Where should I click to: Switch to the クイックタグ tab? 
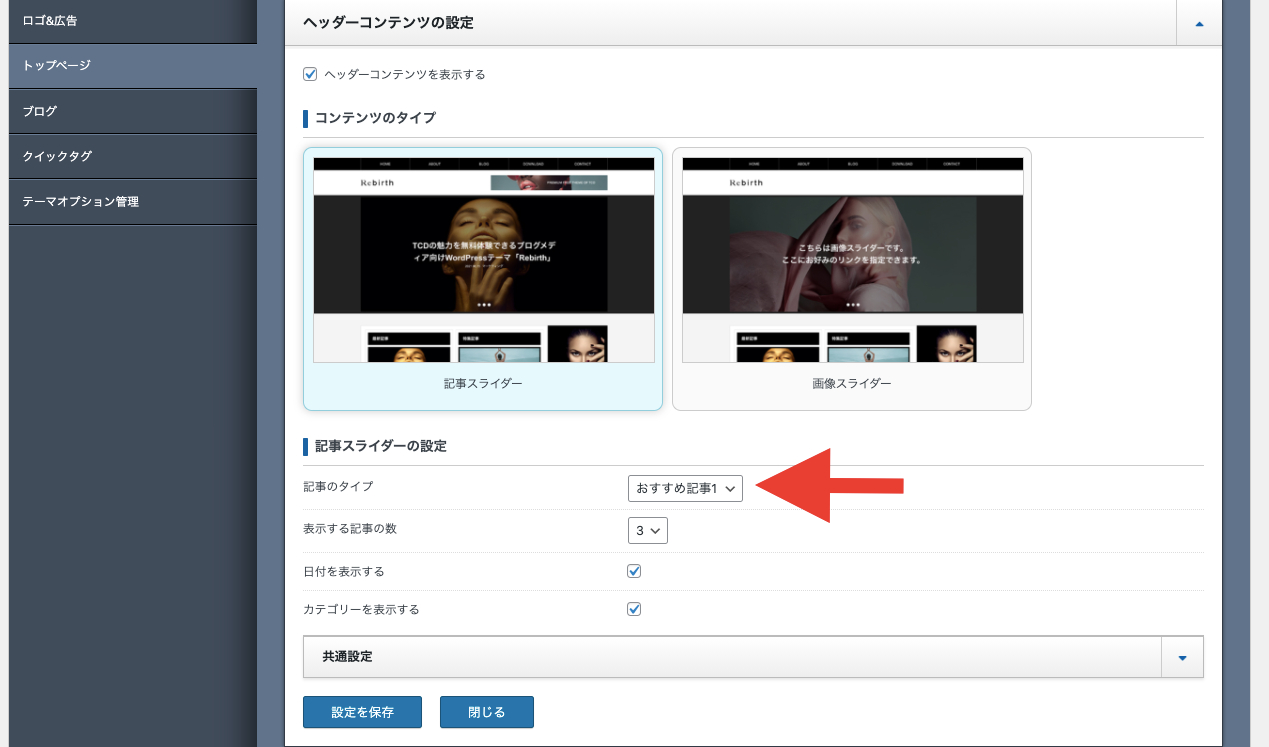133,156
